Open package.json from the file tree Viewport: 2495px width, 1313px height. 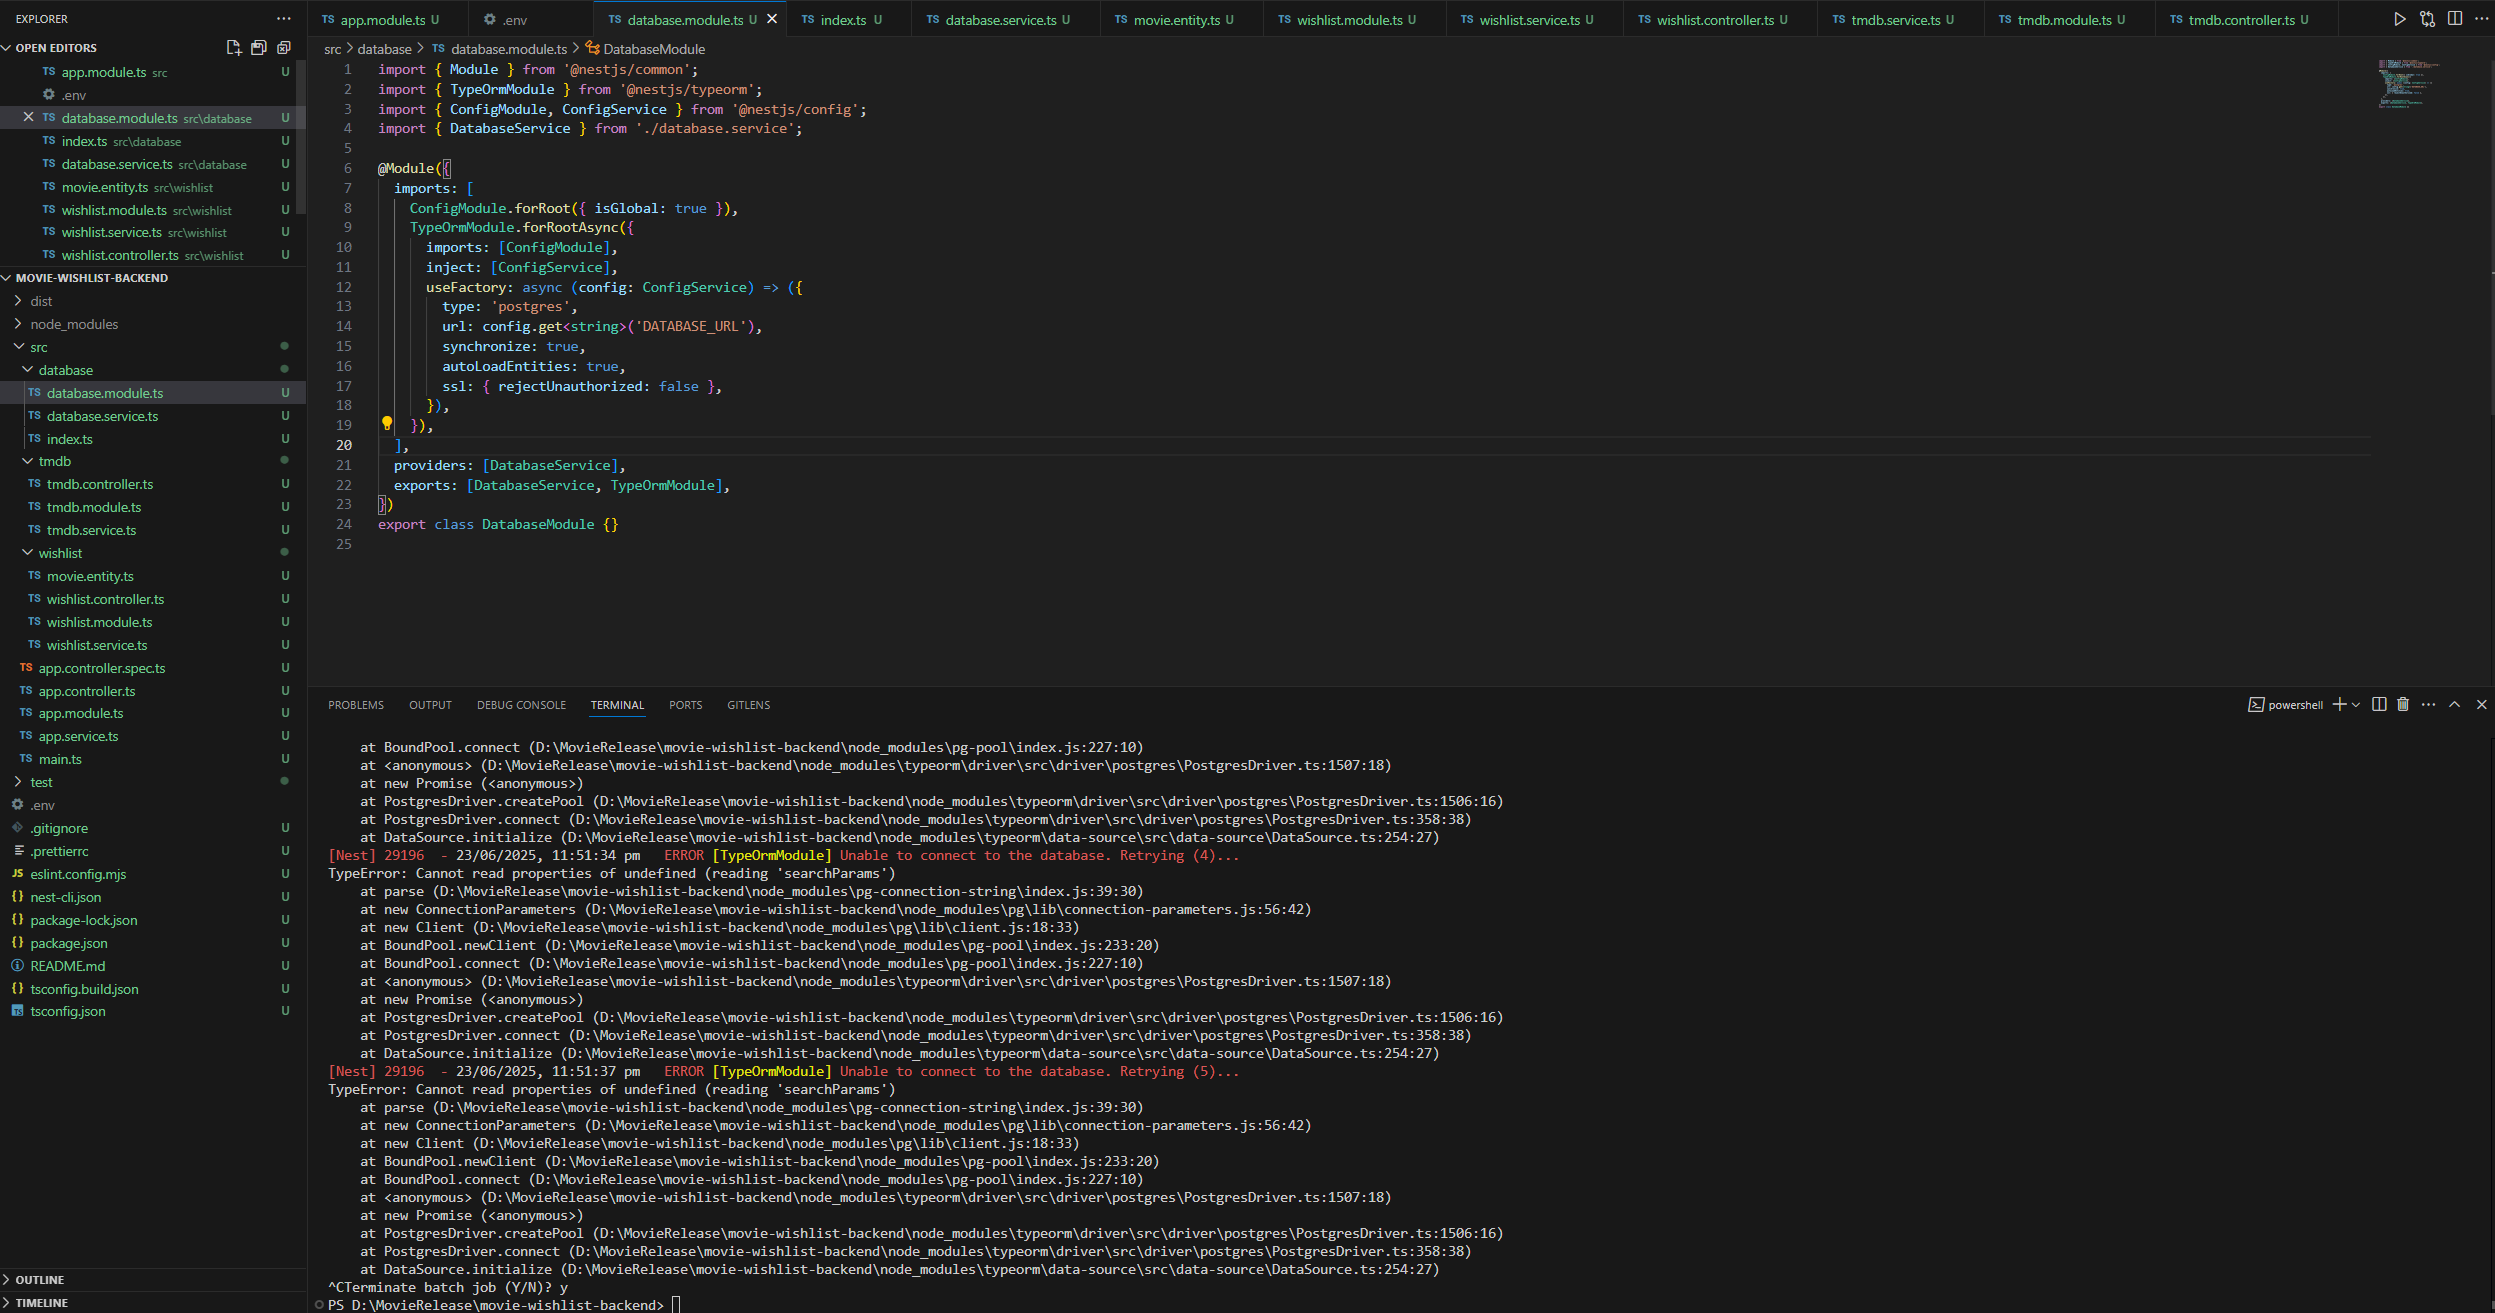[69, 943]
